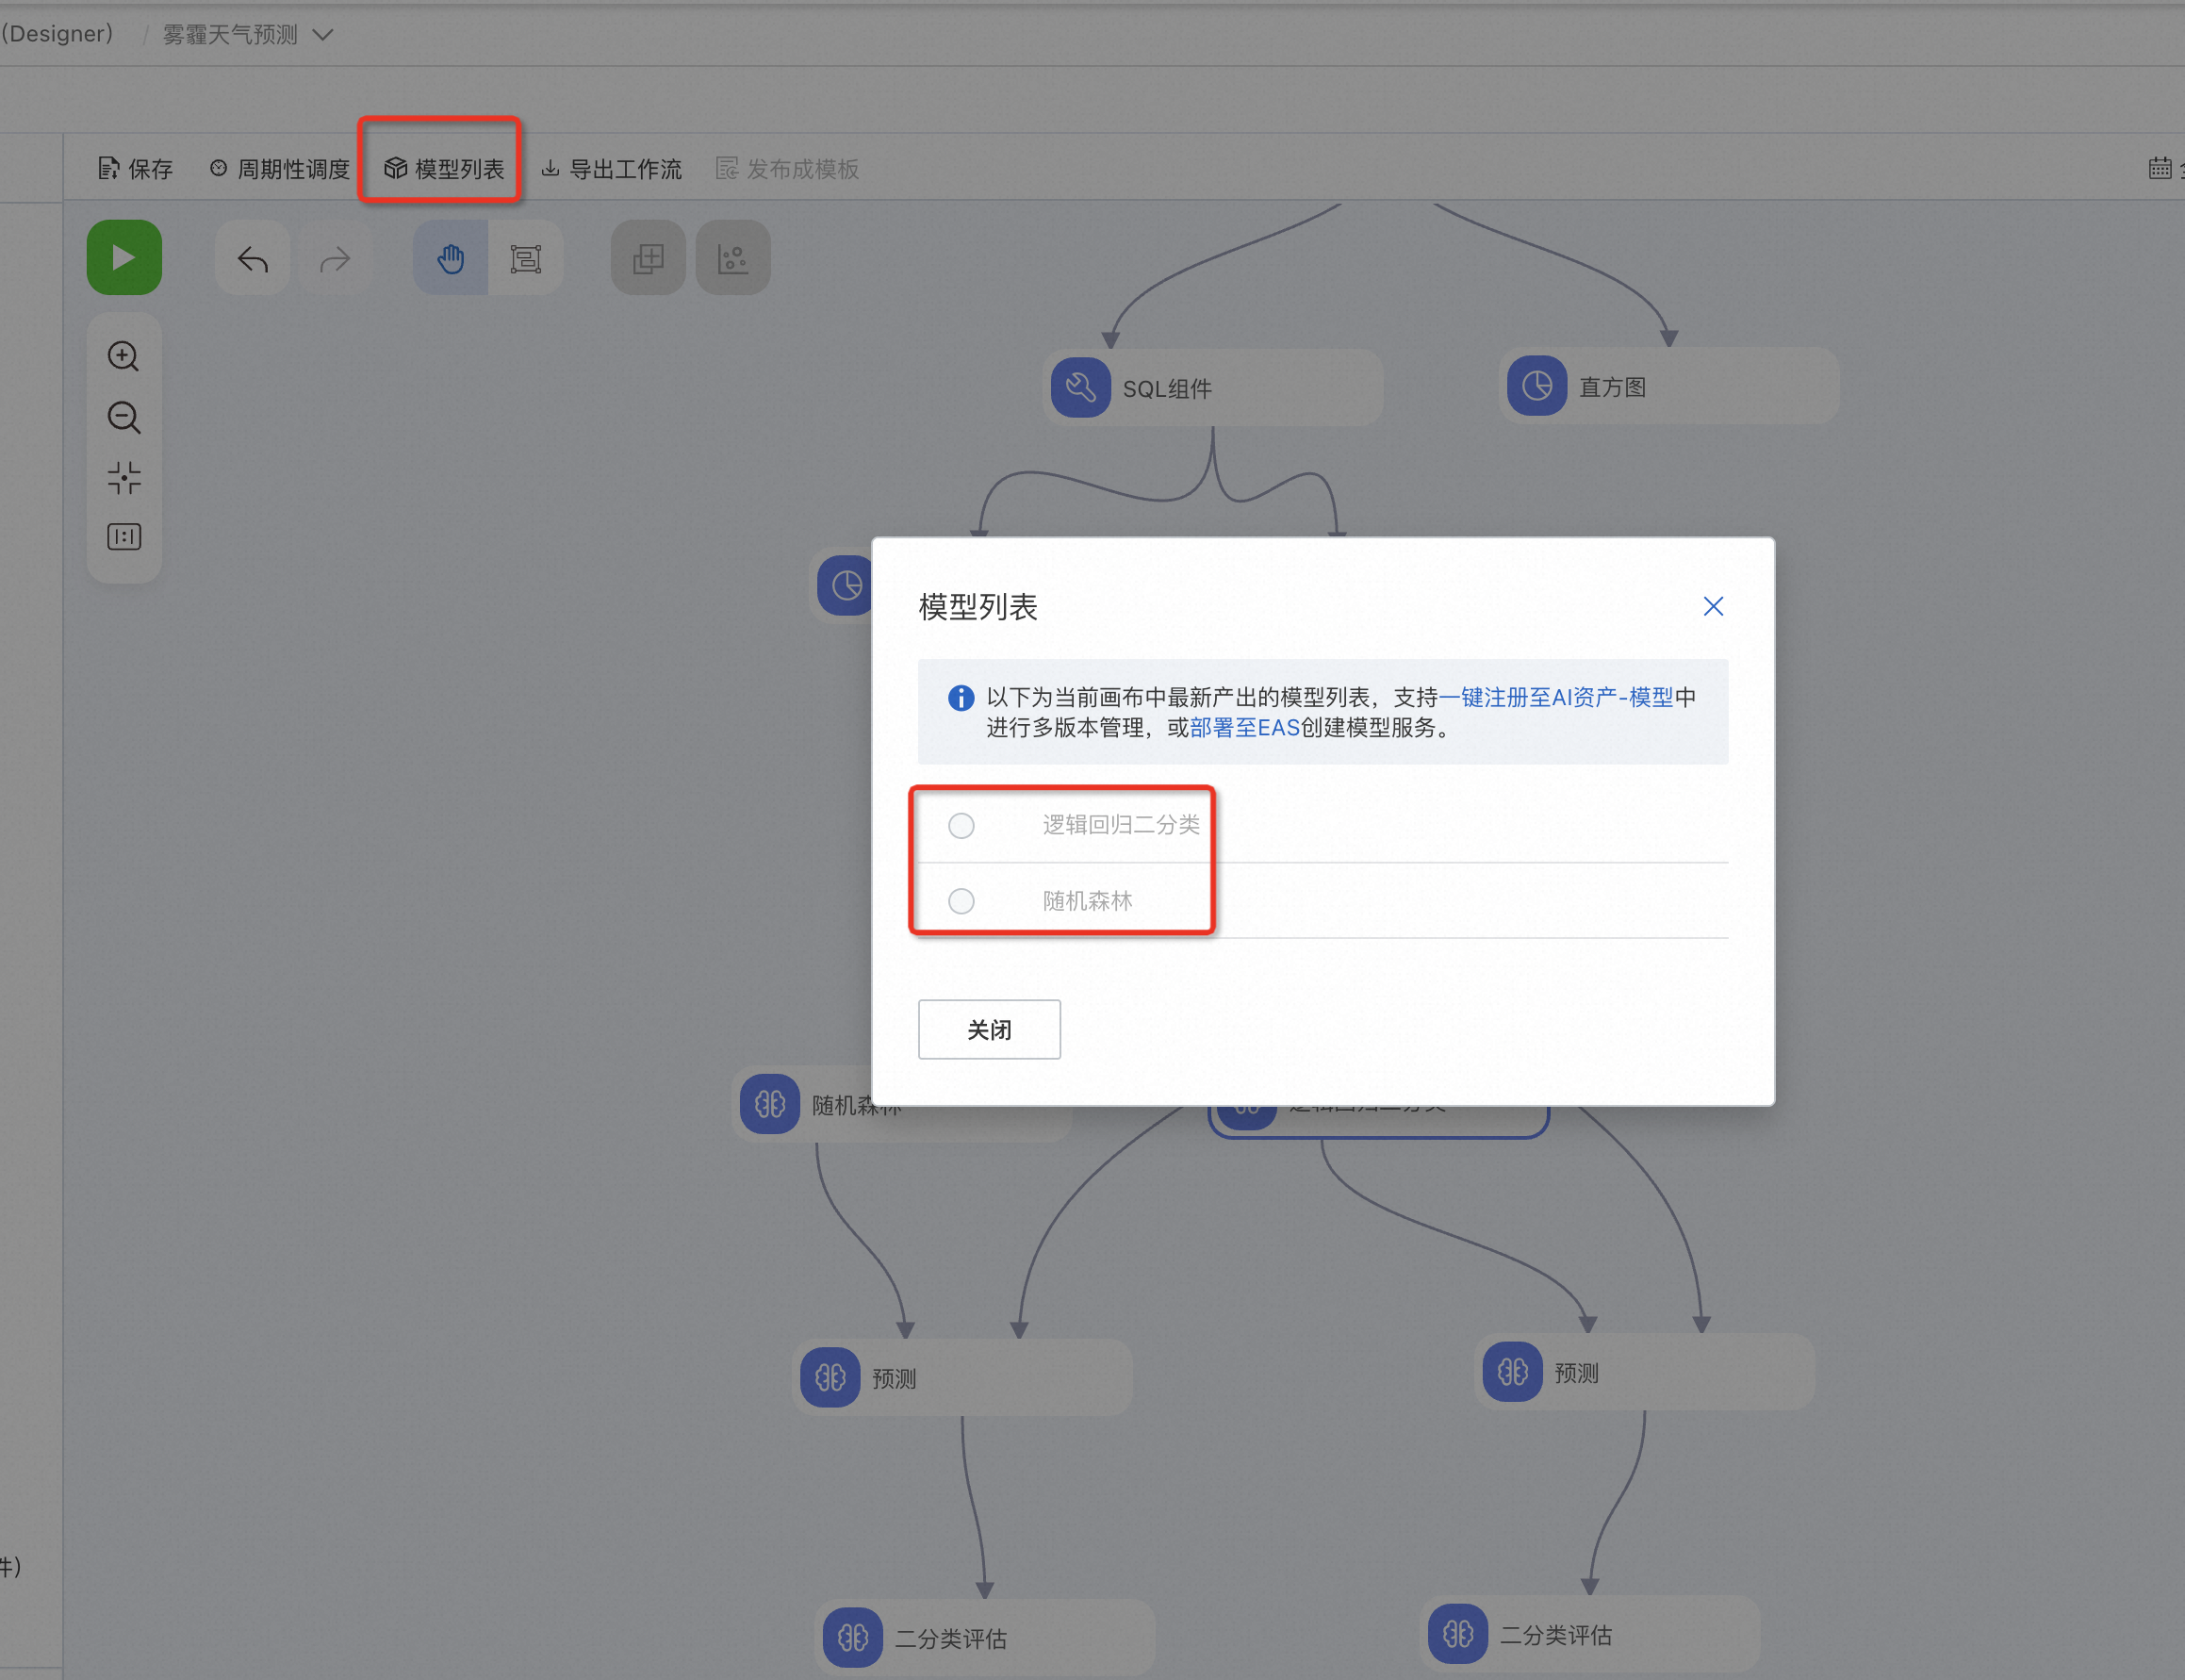Viewport: 2185px width, 1680px height.
Task: Click the 模型列表 dialog title
Action: (978, 607)
